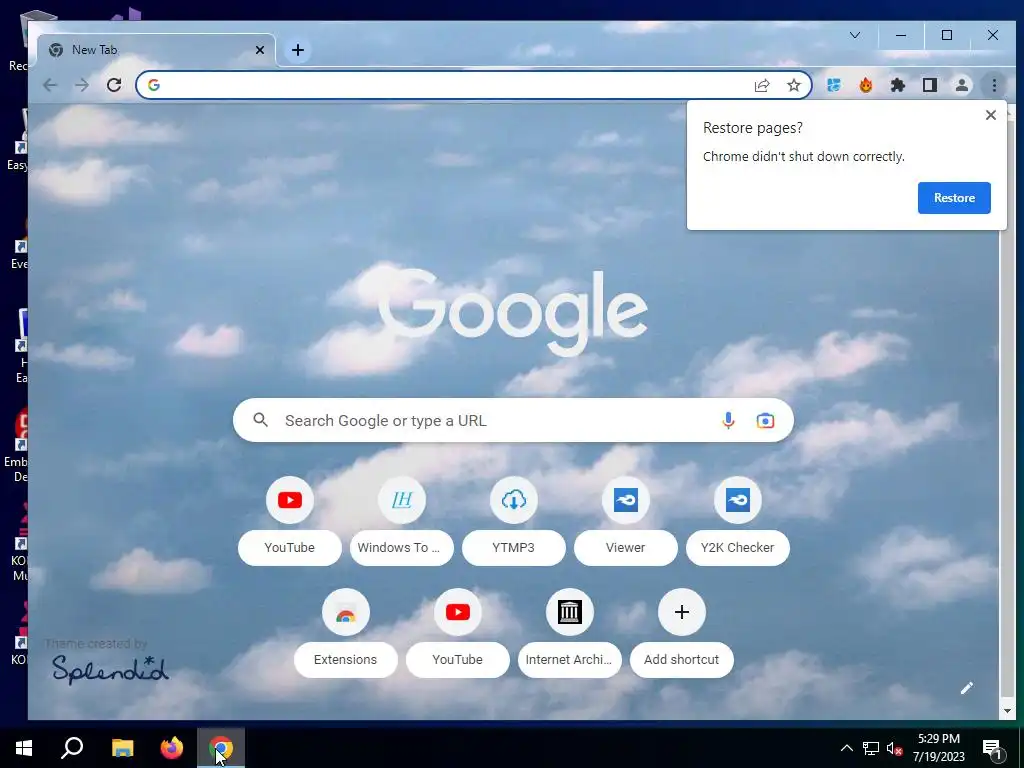The height and width of the screenshot is (768, 1024).
Task: Open the Internet Archive shortcut
Action: point(569,635)
